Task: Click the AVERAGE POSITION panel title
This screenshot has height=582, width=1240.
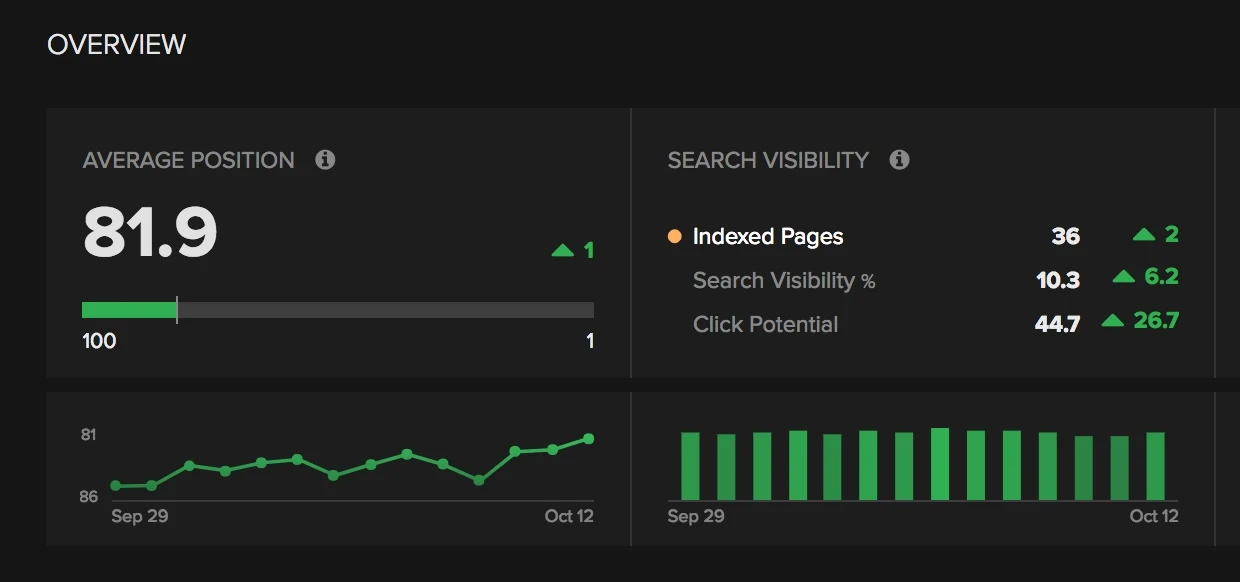Action: coord(188,160)
